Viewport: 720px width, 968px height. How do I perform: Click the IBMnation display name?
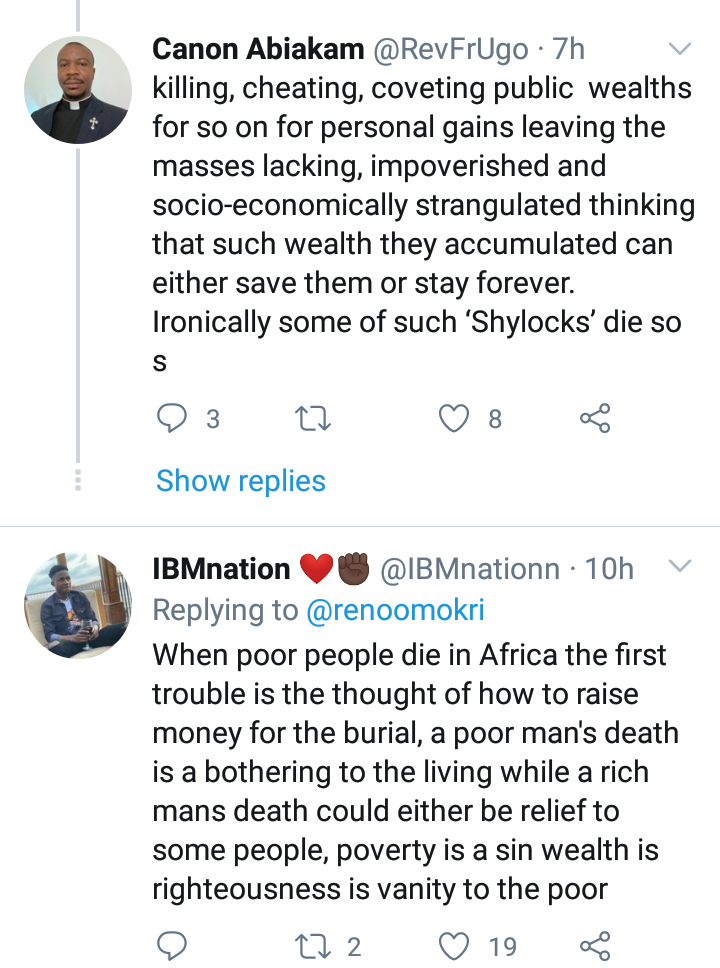(x=221, y=569)
